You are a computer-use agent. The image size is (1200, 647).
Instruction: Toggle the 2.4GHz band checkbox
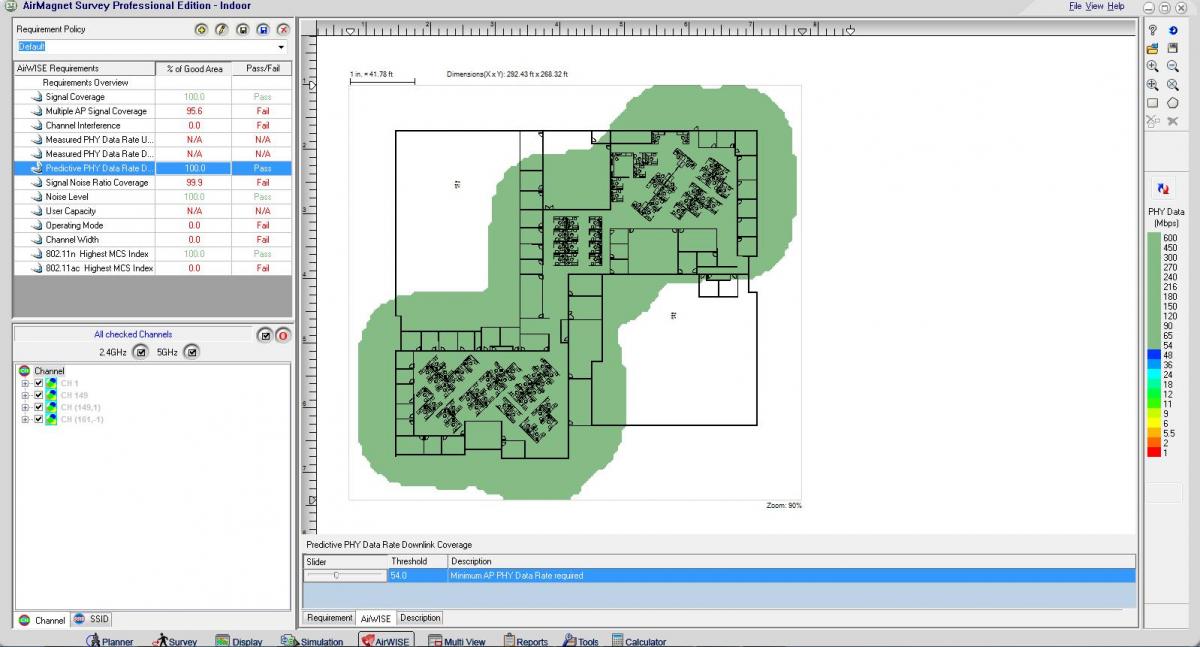141,352
